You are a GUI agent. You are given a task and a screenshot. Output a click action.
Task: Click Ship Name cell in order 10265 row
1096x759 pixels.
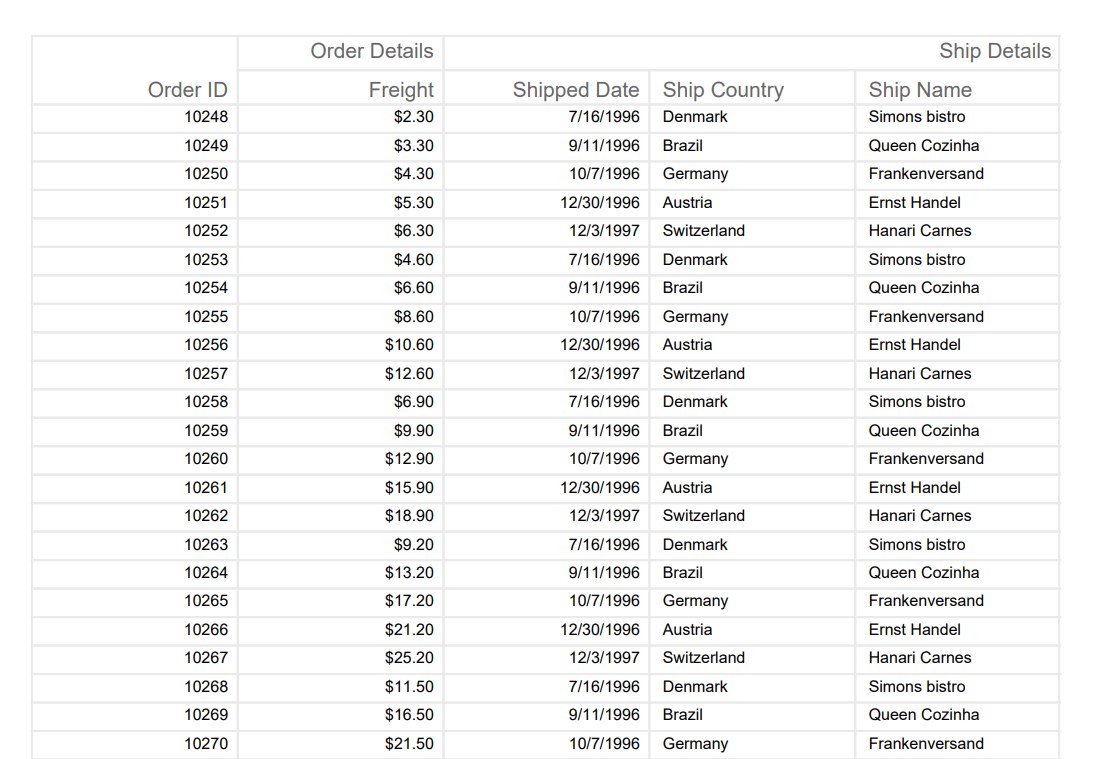click(926, 601)
